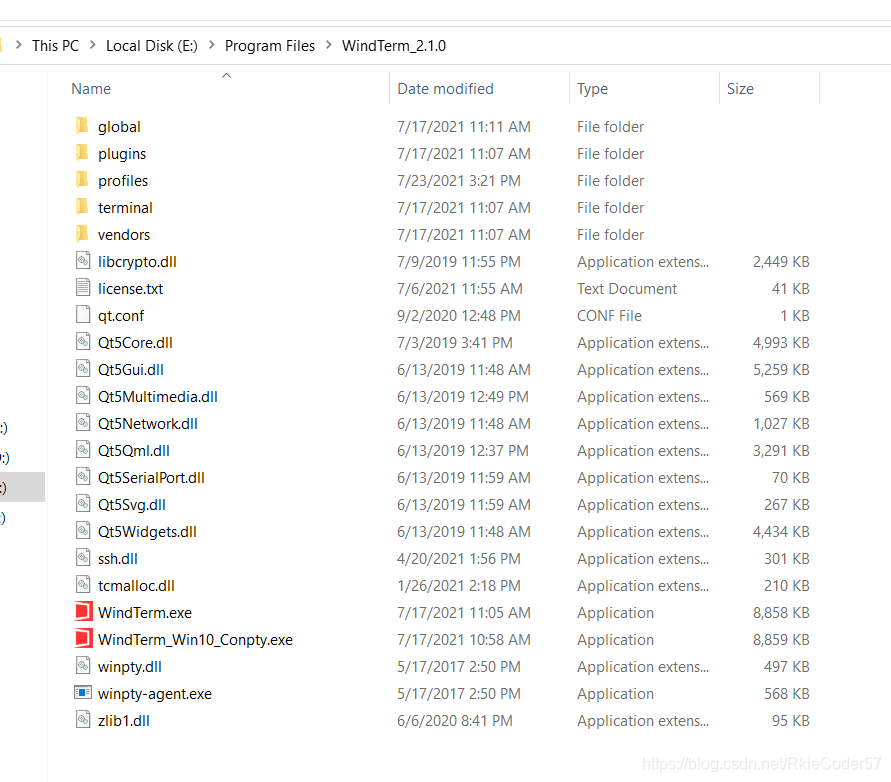Go to This PC in breadcrumb
Viewport: 891px width, 782px height.
click(x=55, y=45)
